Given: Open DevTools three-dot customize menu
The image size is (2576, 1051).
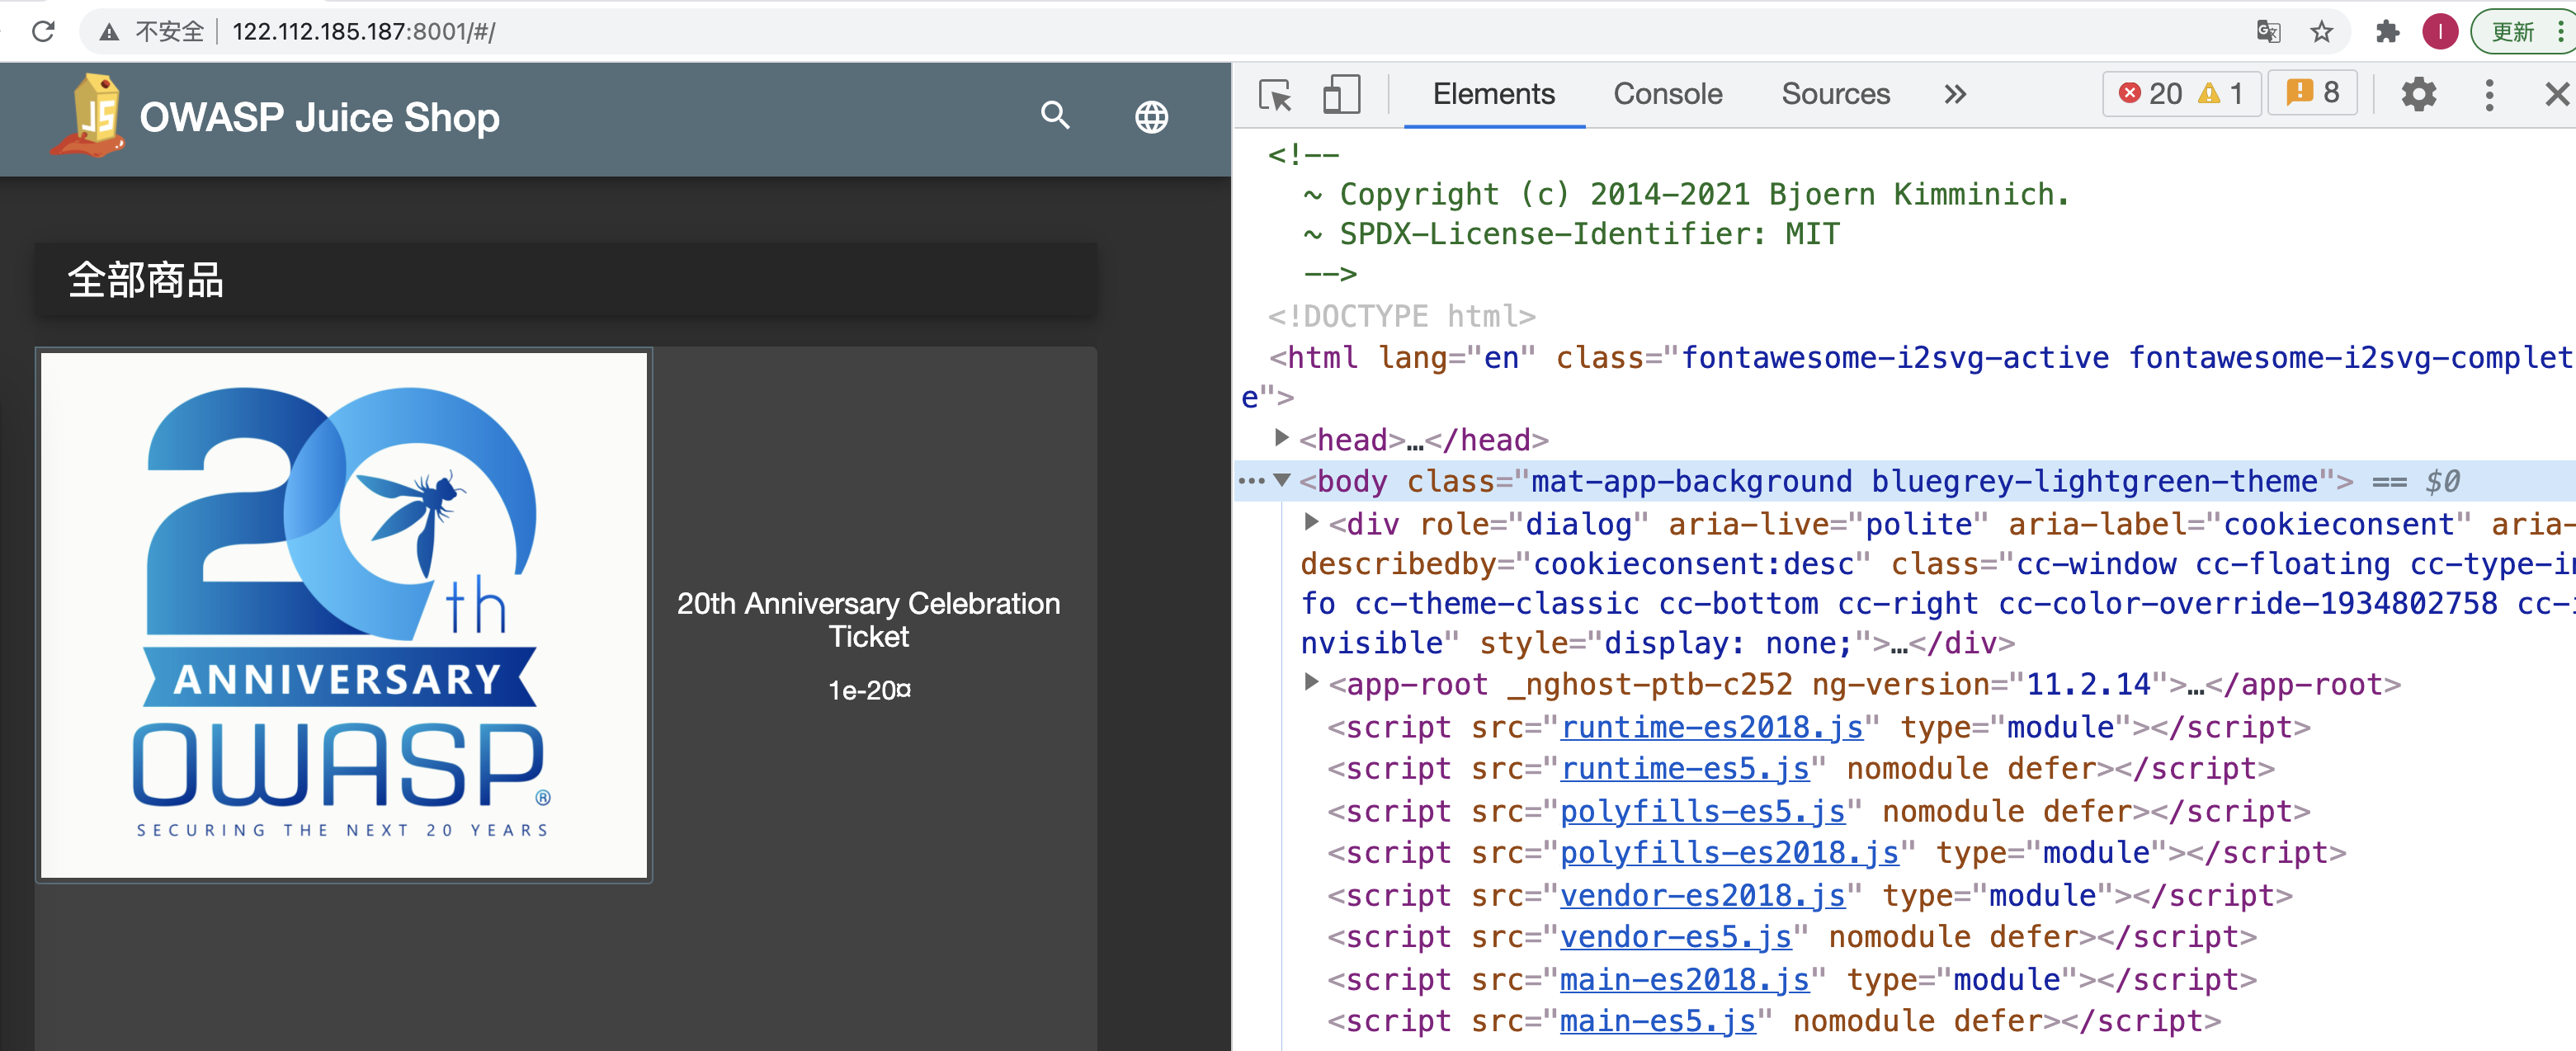Looking at the screenshot, I should point(2489,95).
